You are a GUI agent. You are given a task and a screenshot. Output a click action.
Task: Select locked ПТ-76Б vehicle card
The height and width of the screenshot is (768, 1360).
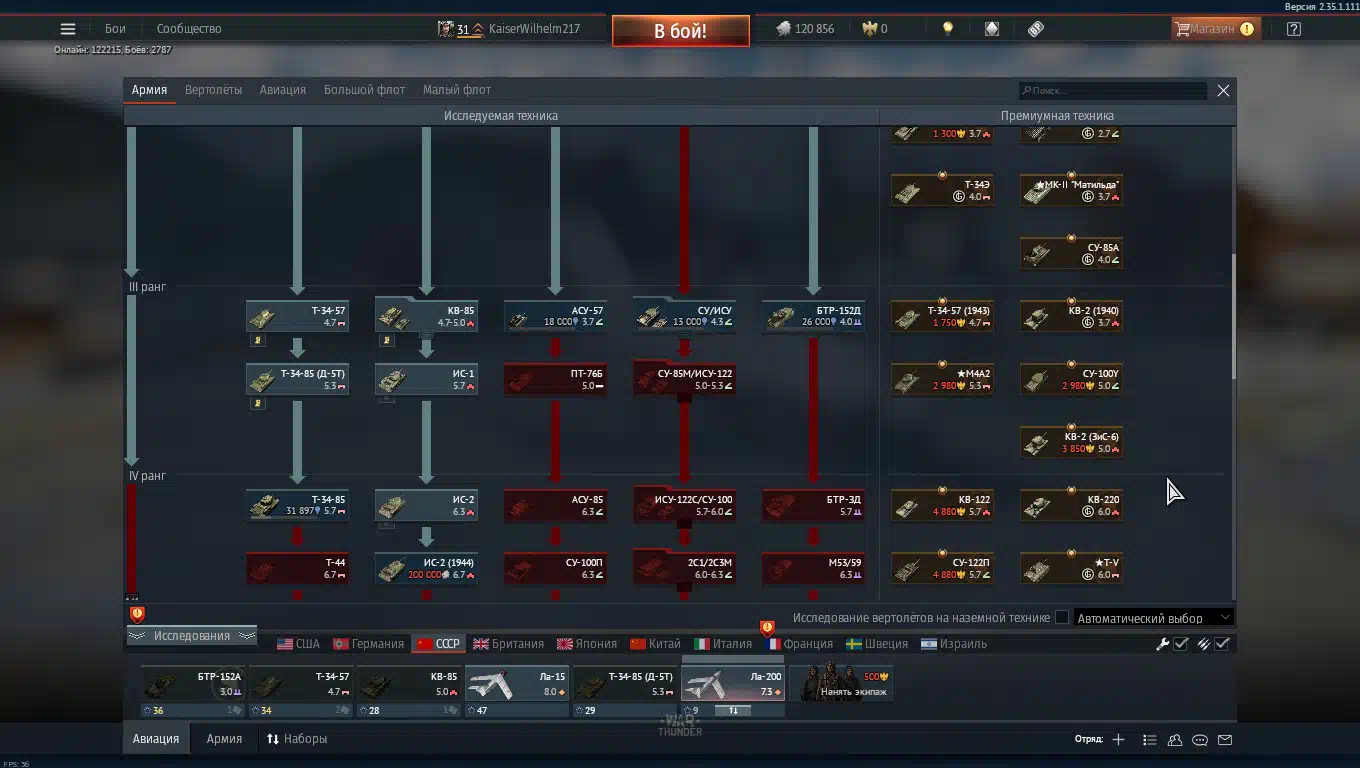(x=556, y=379)
